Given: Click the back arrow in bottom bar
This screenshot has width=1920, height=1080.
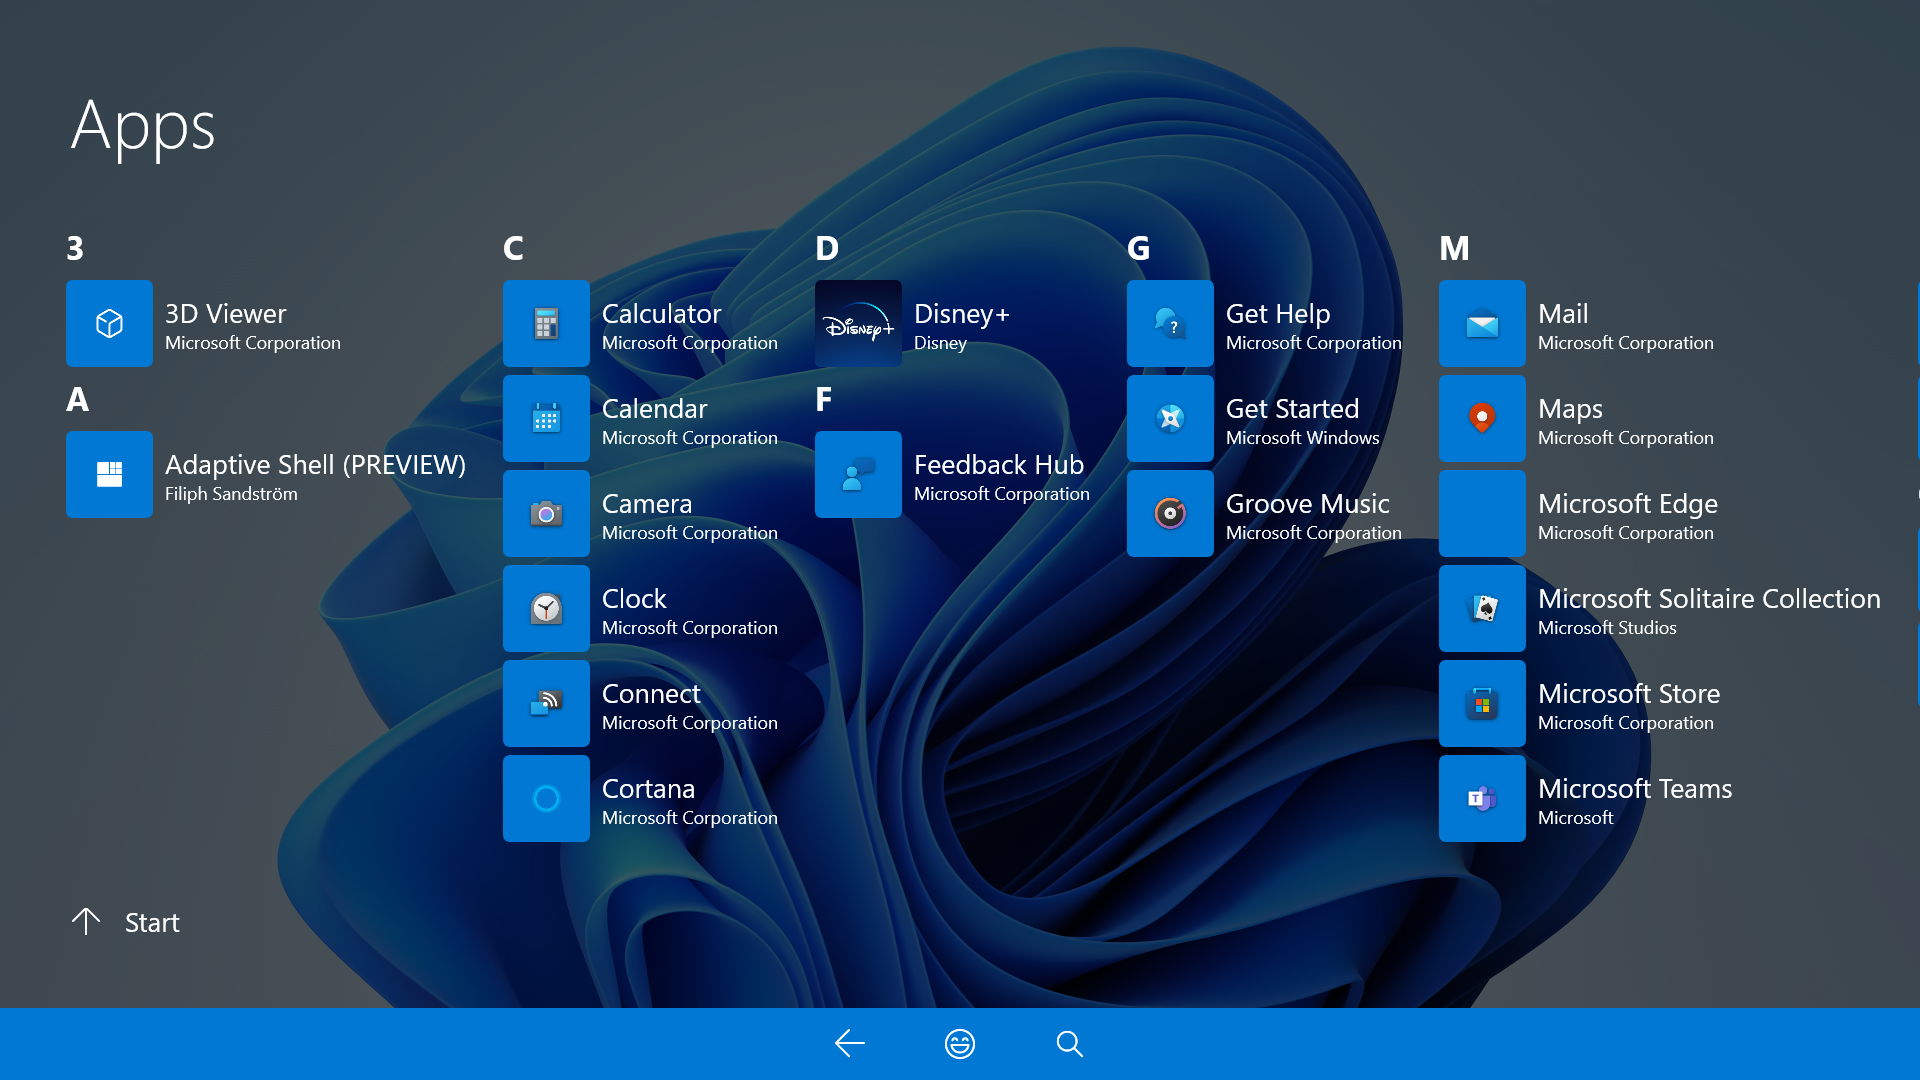Looking at the screenshot, I should pos(849,1044).
